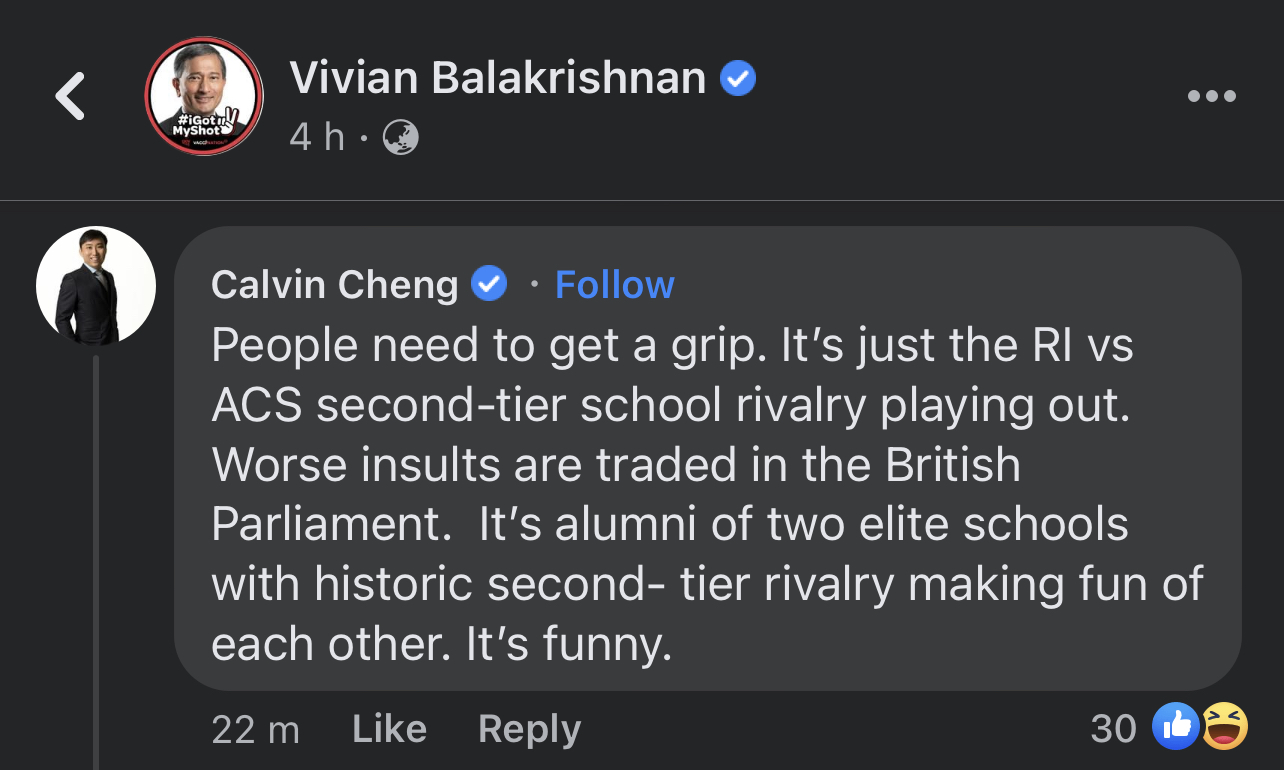The image size is (1284, 770).
Task: Tap the 22 m comment timestamp
Action: pos(255,729)
